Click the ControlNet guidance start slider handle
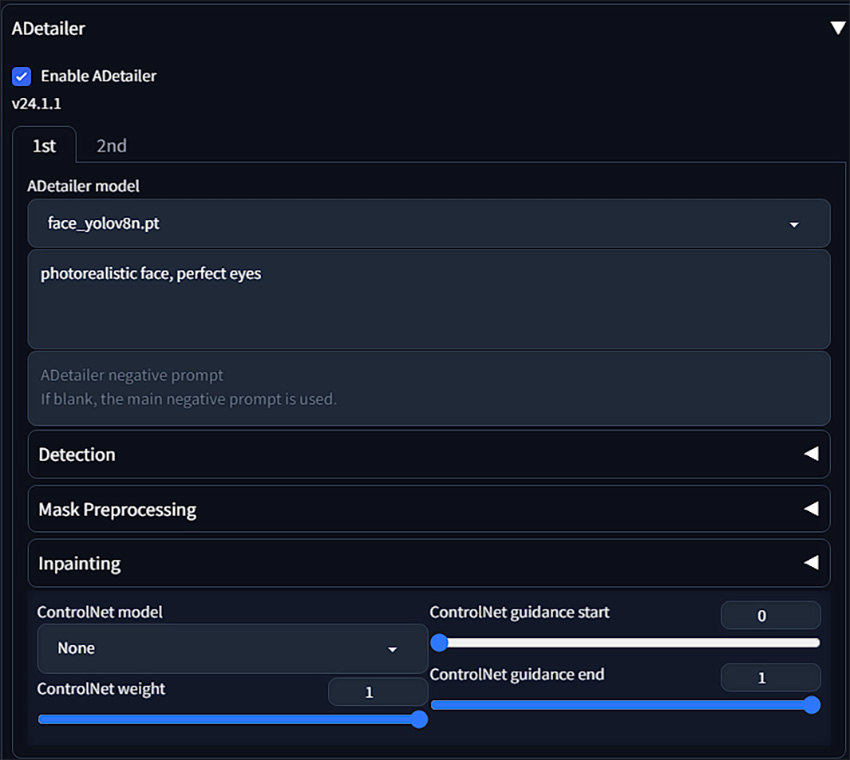This screenshot has width=850, height=760. [x=439, y=643]
